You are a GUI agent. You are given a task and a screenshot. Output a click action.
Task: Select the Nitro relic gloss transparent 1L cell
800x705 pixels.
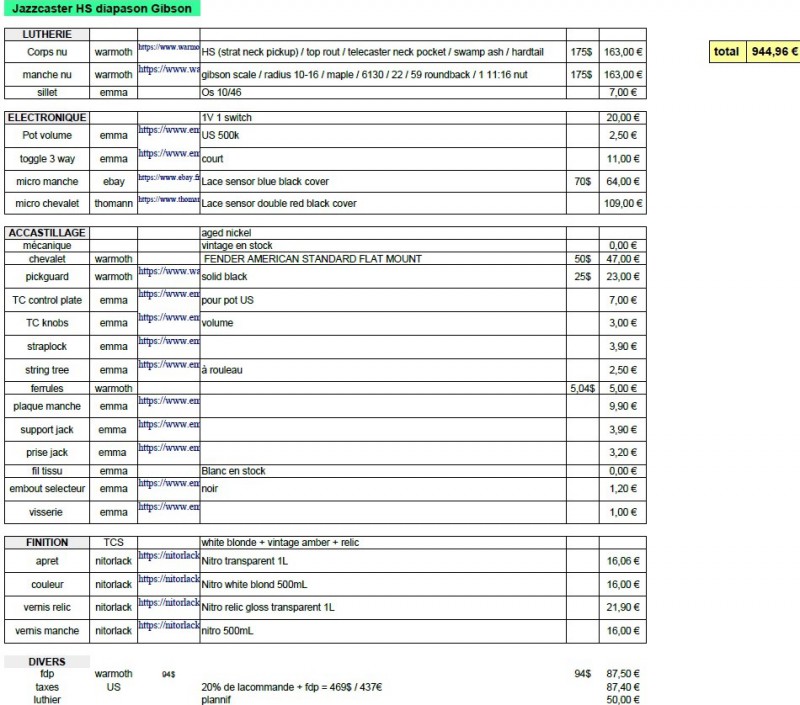tap(268, 608)
